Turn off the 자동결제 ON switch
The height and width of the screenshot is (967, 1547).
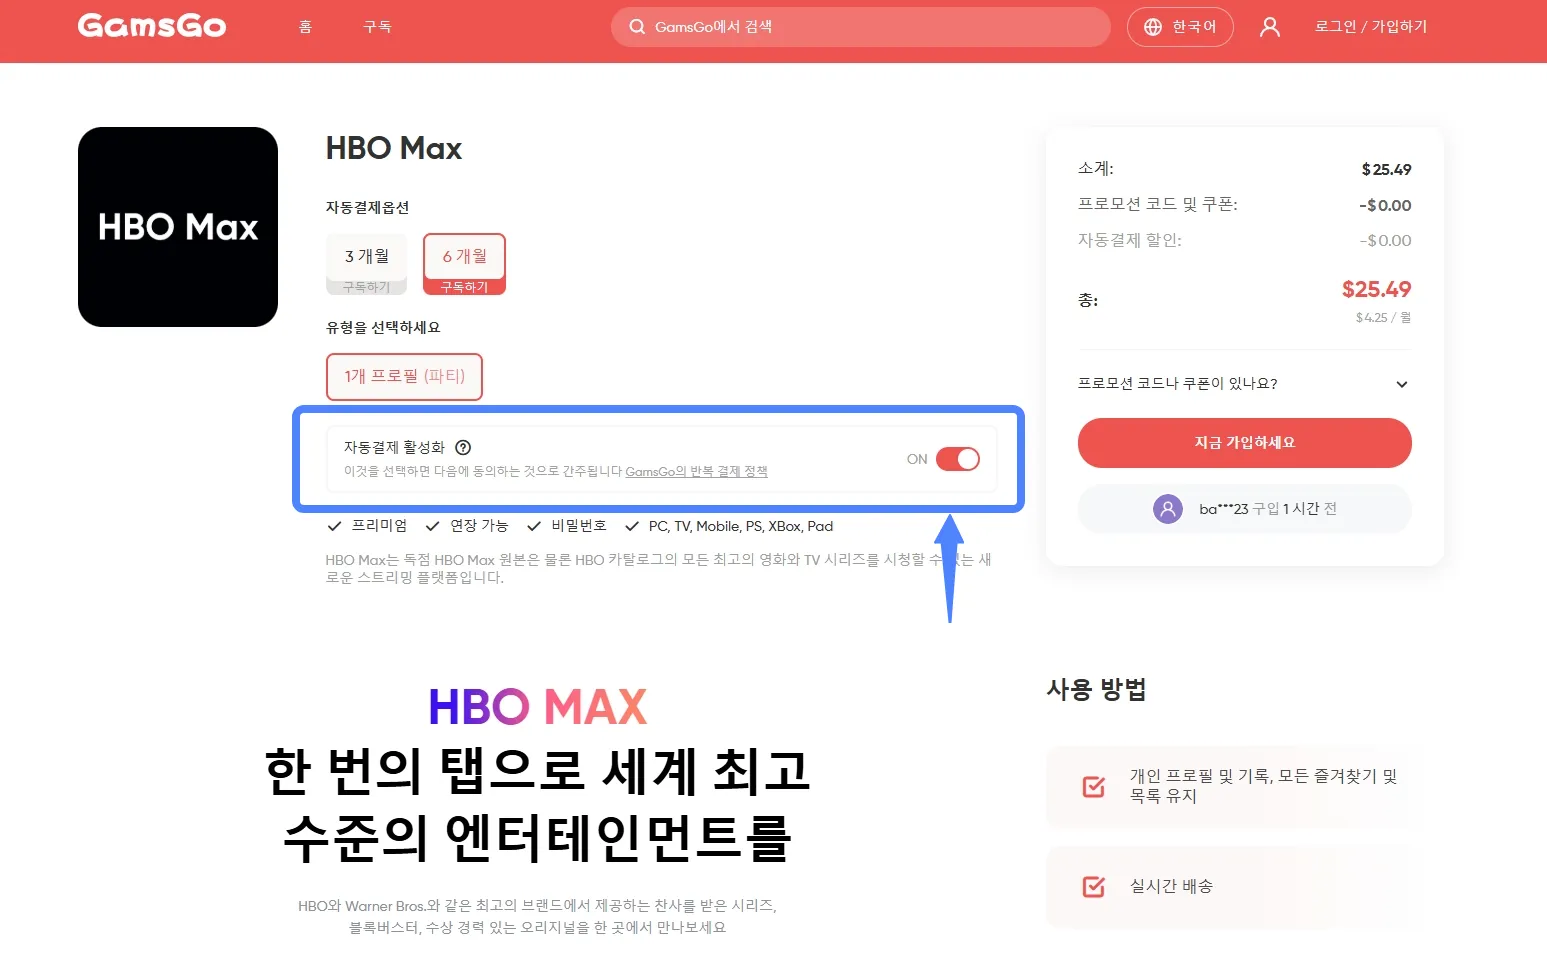click(x=958, y=459)
